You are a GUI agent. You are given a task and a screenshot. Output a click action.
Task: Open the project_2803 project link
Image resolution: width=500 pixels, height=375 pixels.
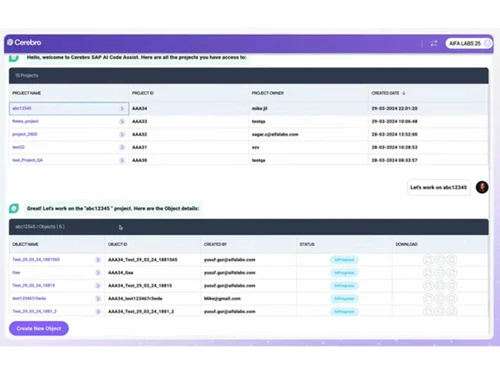tap(25, 134)
